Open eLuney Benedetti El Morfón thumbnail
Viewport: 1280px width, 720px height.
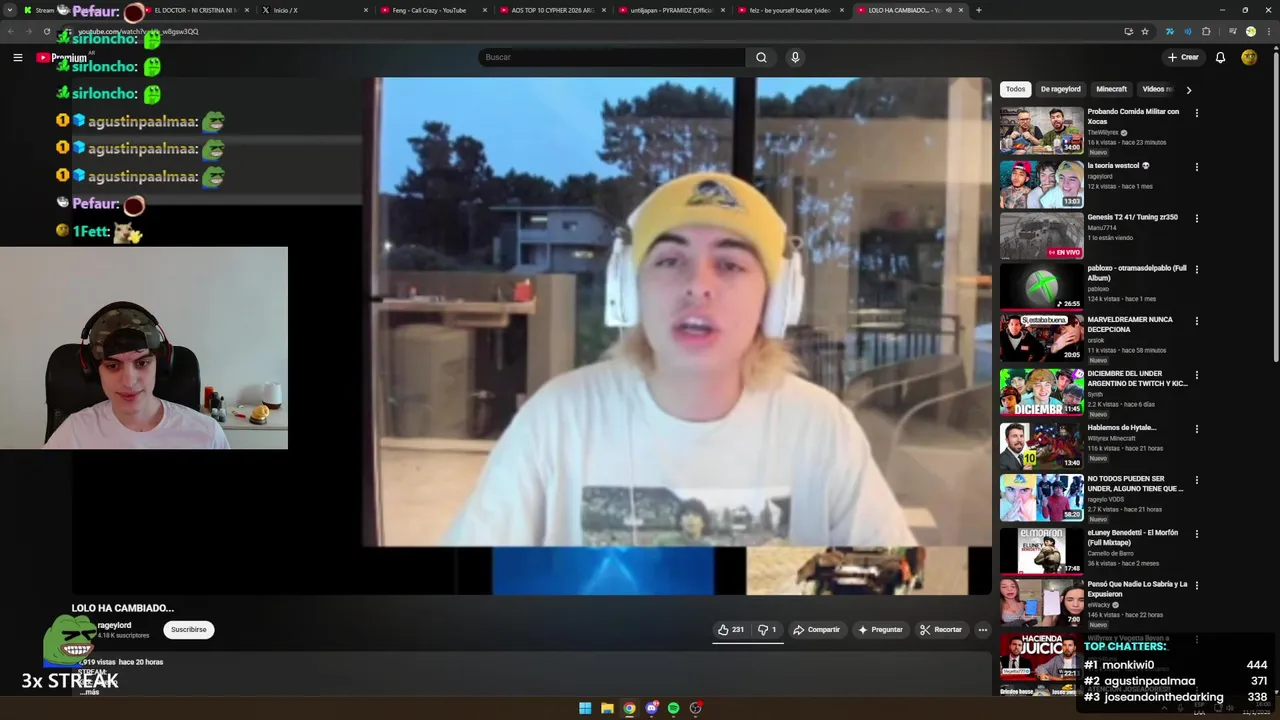coord(1041,550)
